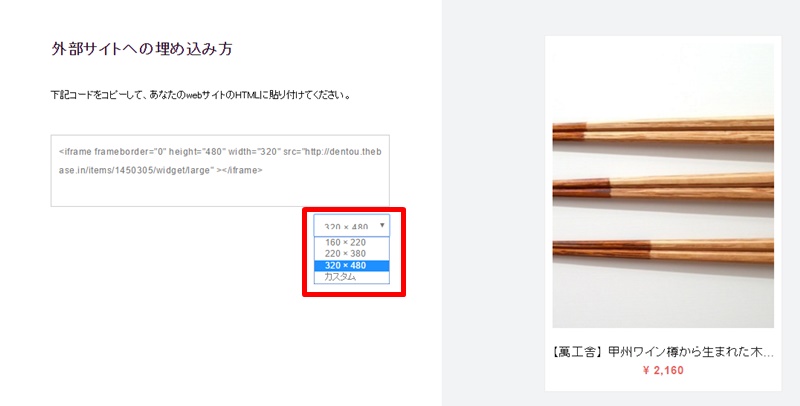Click the white card margin below the price
This screenshot has height=406, width=800.
click(663, 385)
